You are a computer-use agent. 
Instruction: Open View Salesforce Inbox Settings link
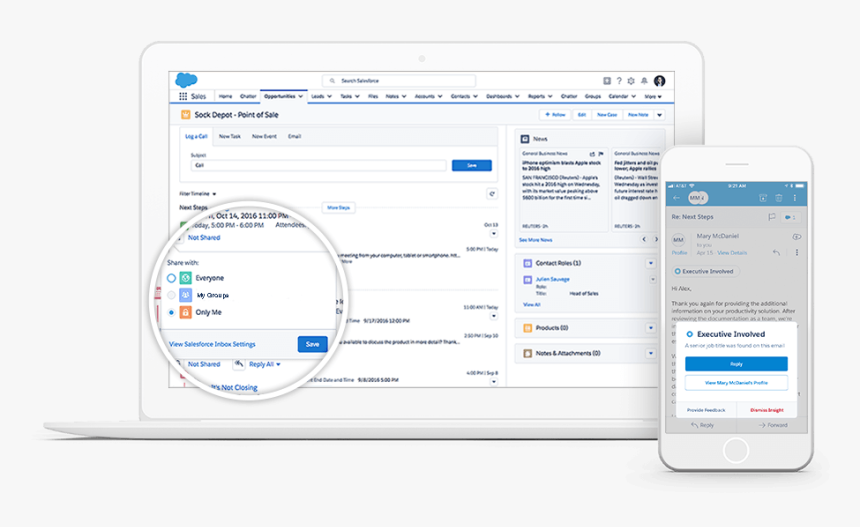[x=212, y=344]
